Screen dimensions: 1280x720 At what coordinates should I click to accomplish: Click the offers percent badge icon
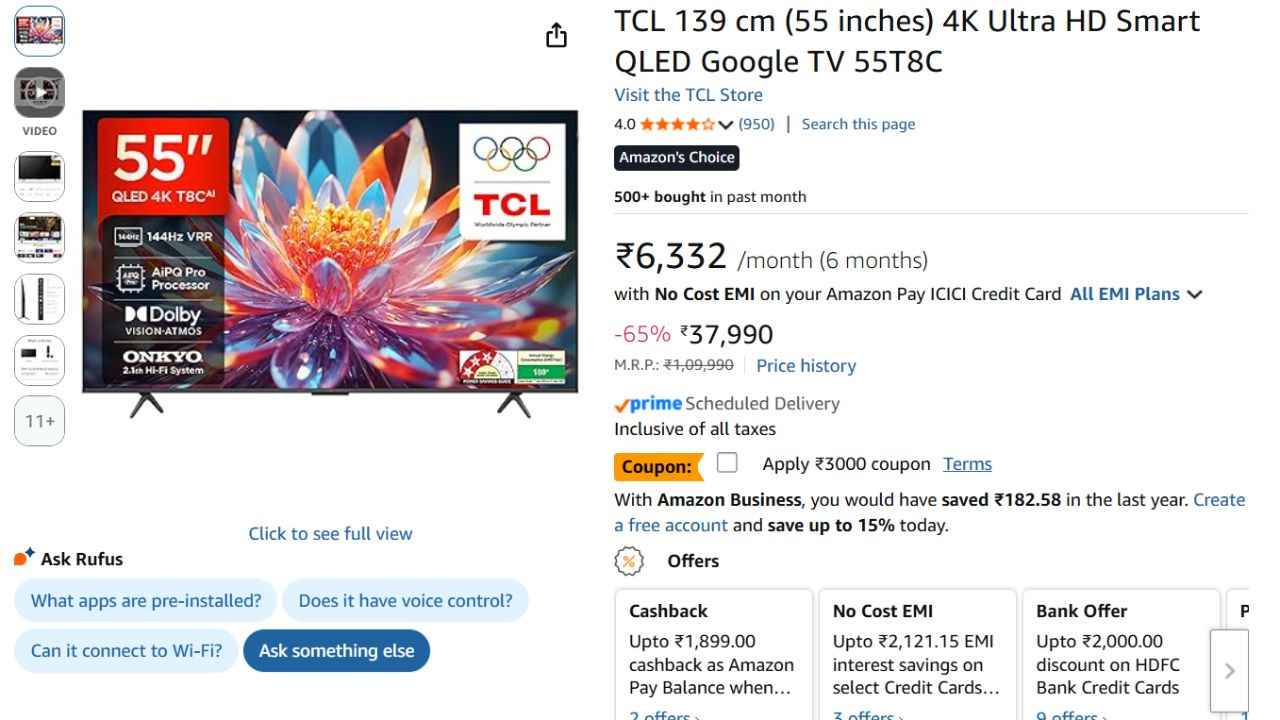coord(629,561)
